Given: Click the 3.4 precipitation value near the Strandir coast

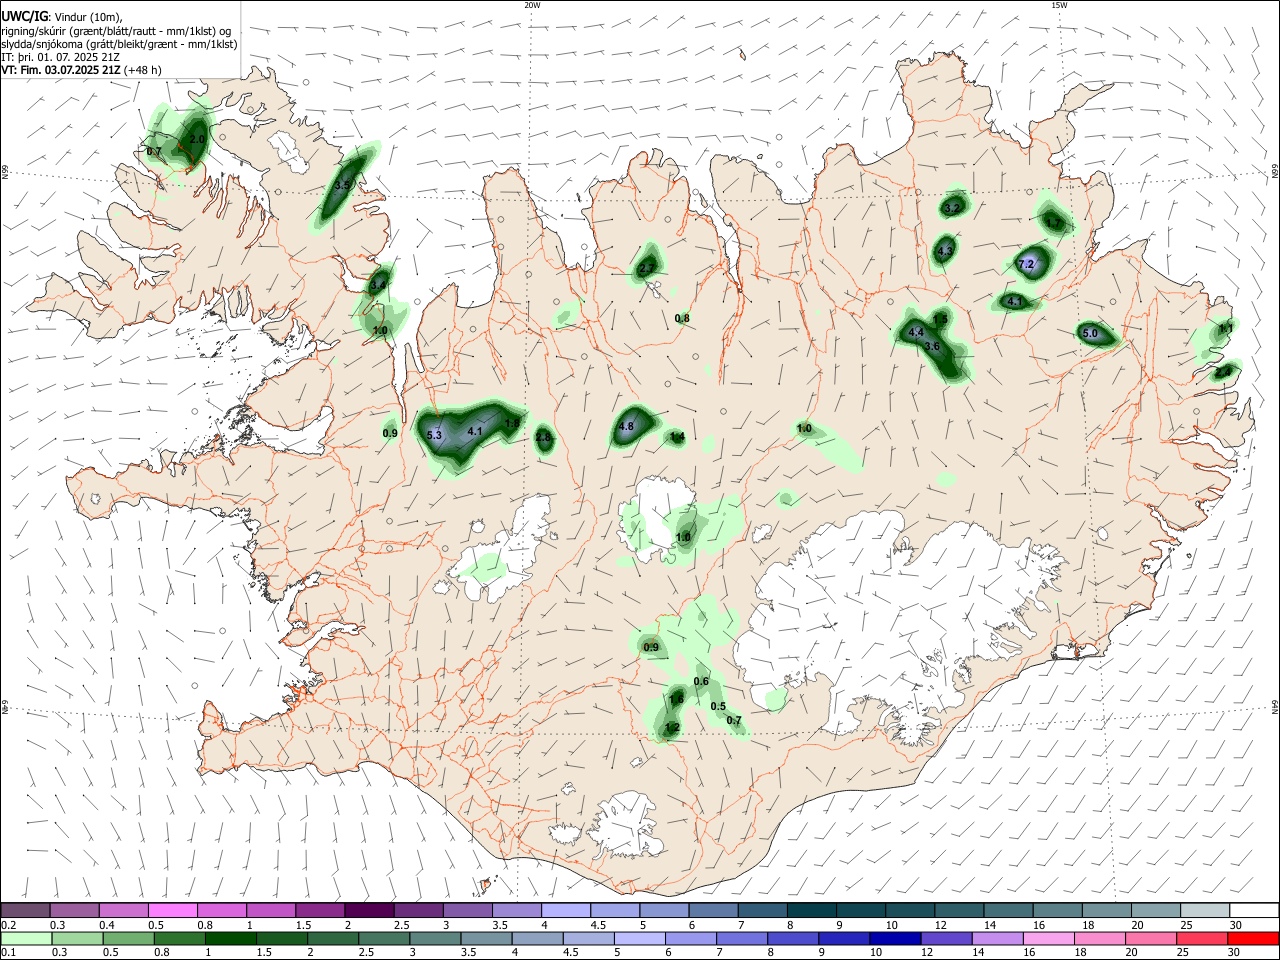Looking at the screenshot, I should [377, 286].
